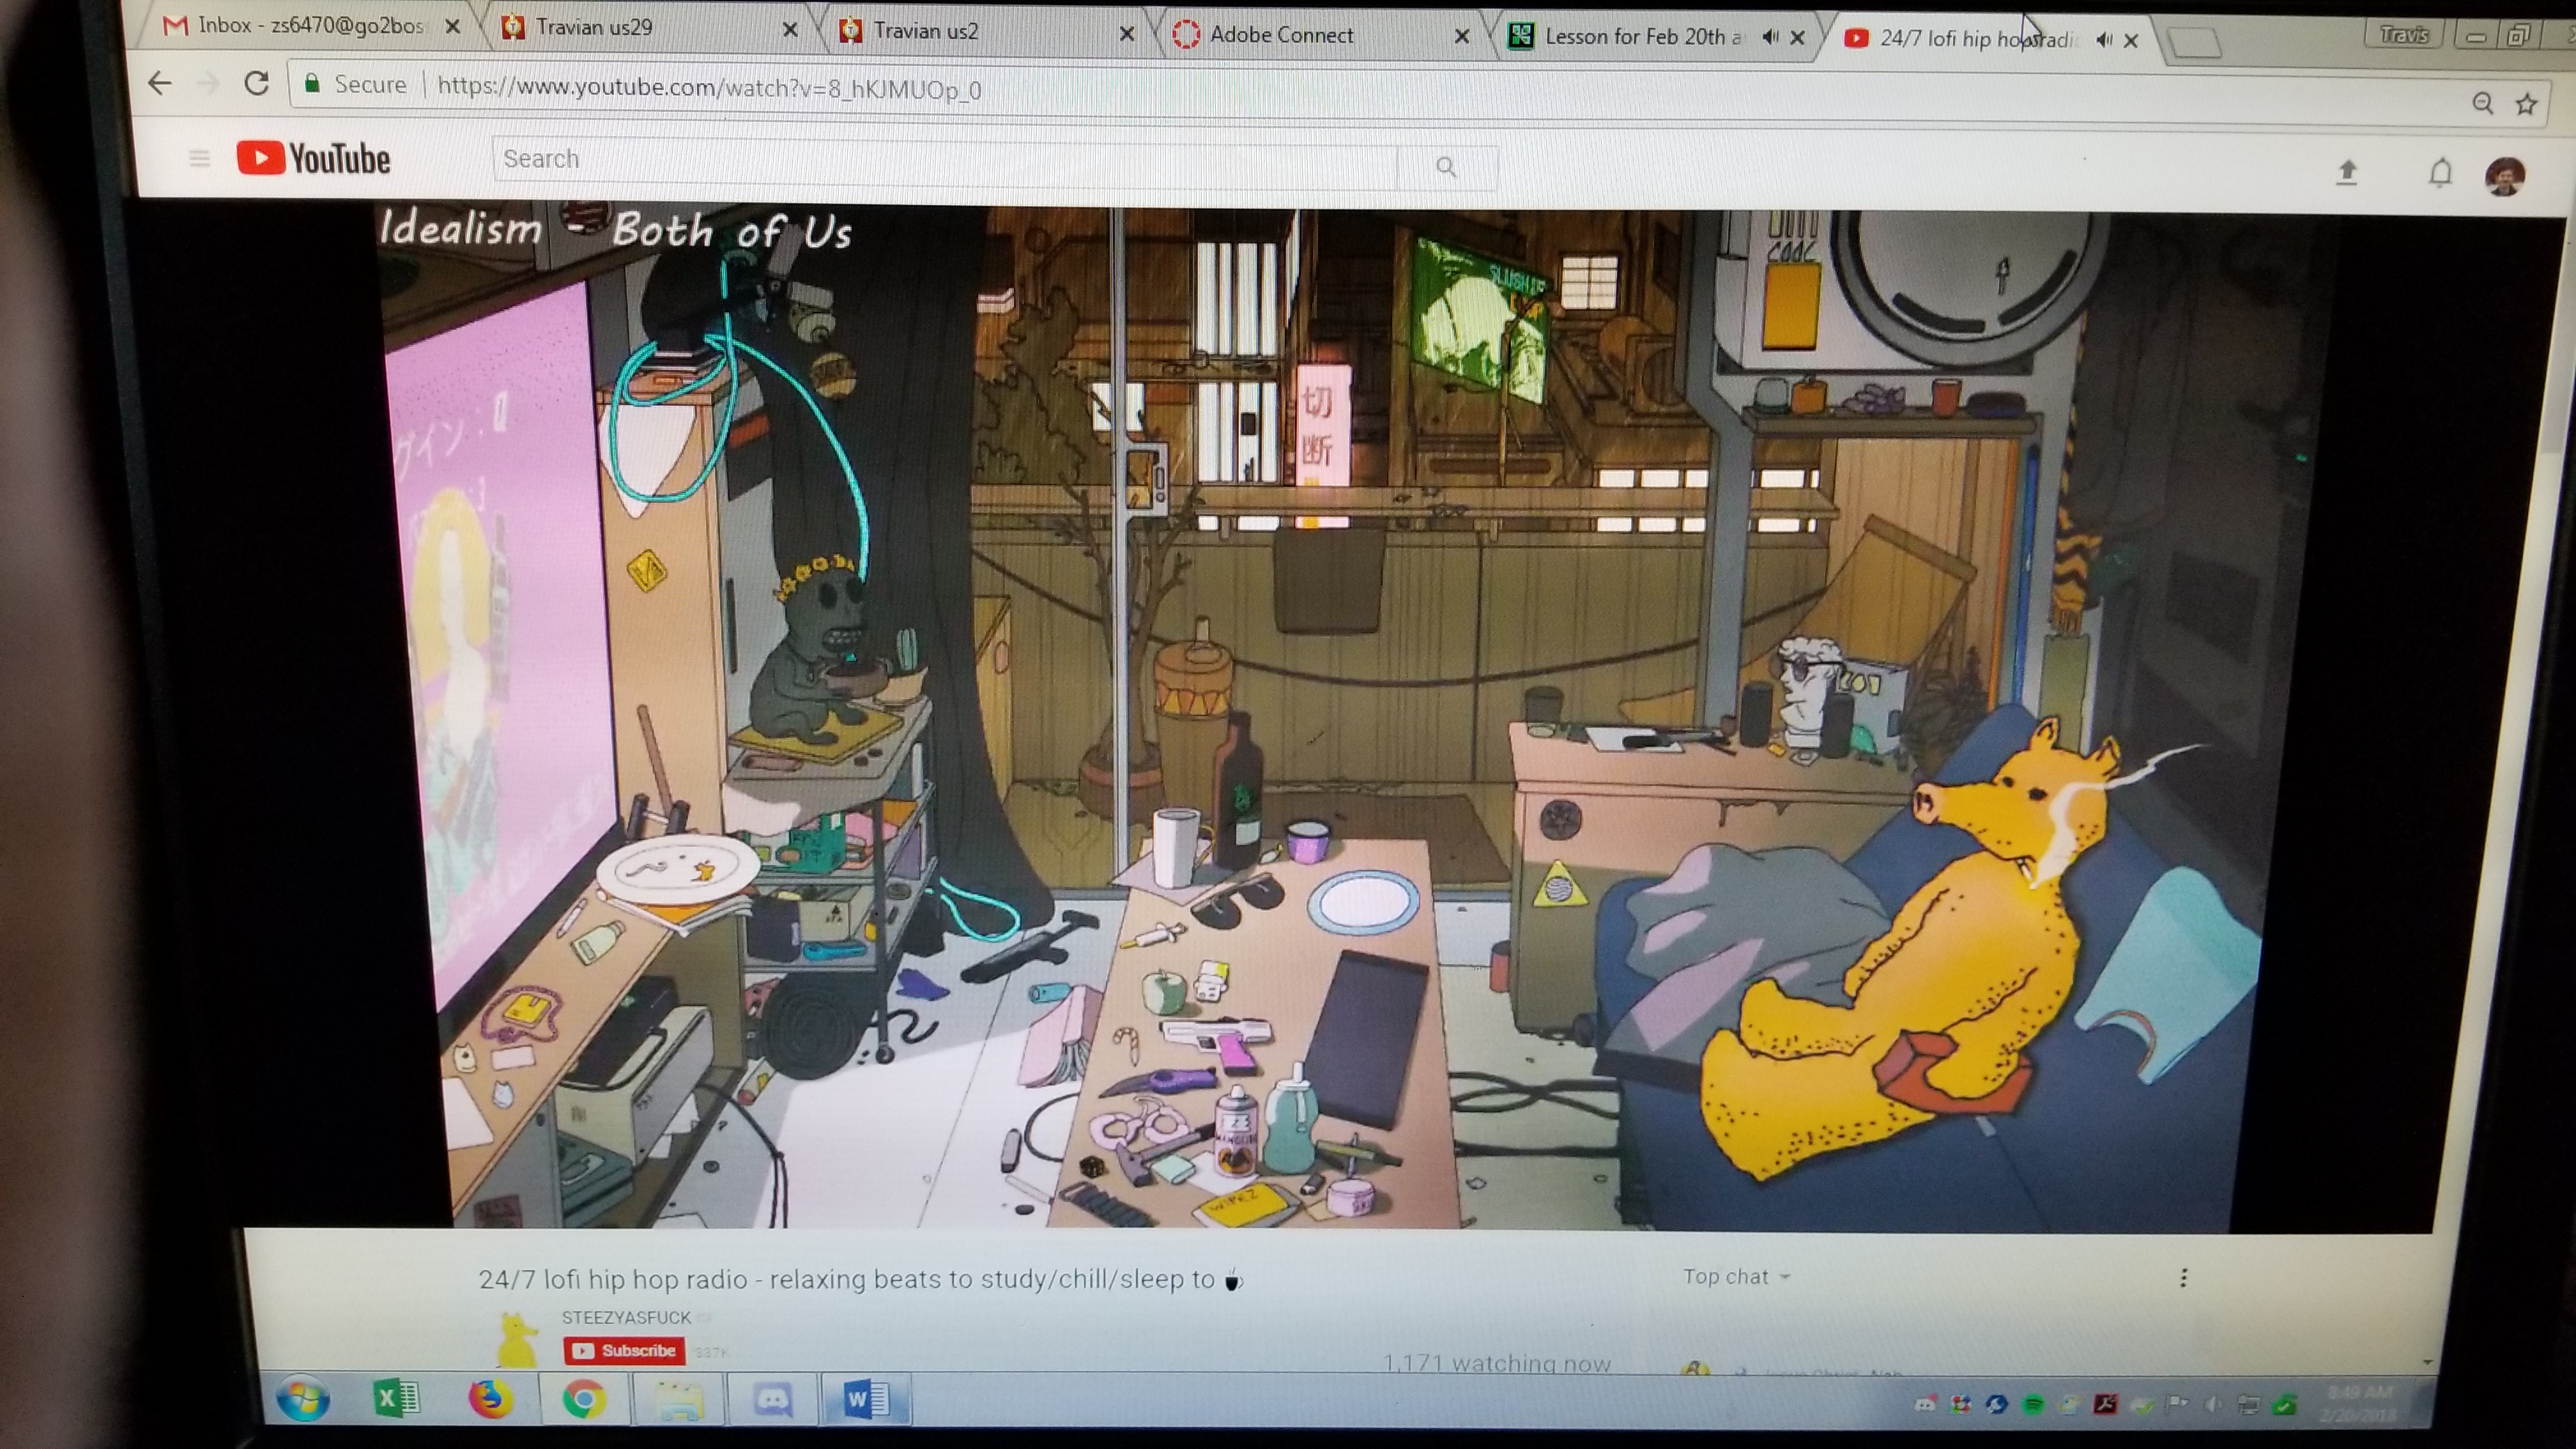Open a new browser tab
The height and width of the screenshot is (1449, 2576).
click(x=2195, y=42)
